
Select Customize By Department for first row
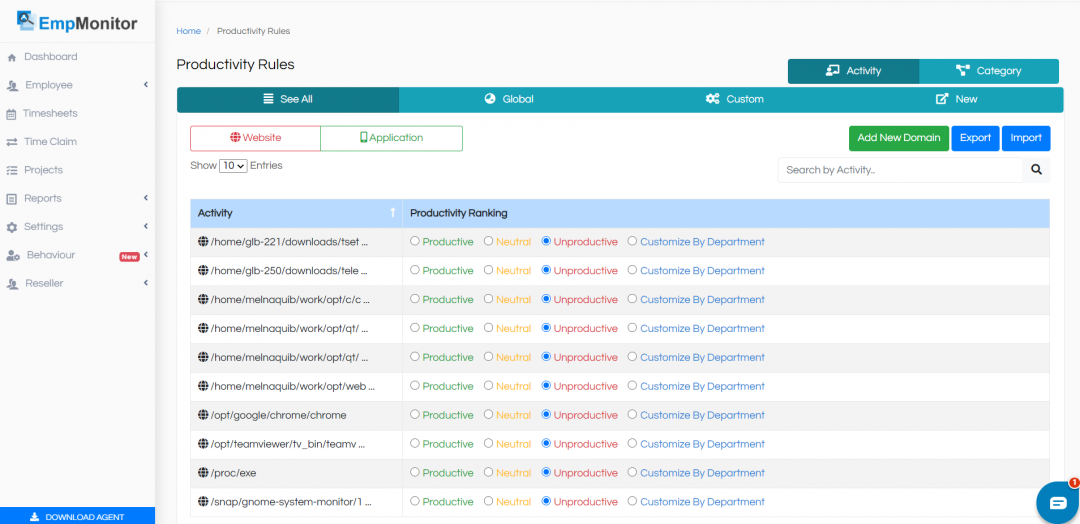pos(632,242)
